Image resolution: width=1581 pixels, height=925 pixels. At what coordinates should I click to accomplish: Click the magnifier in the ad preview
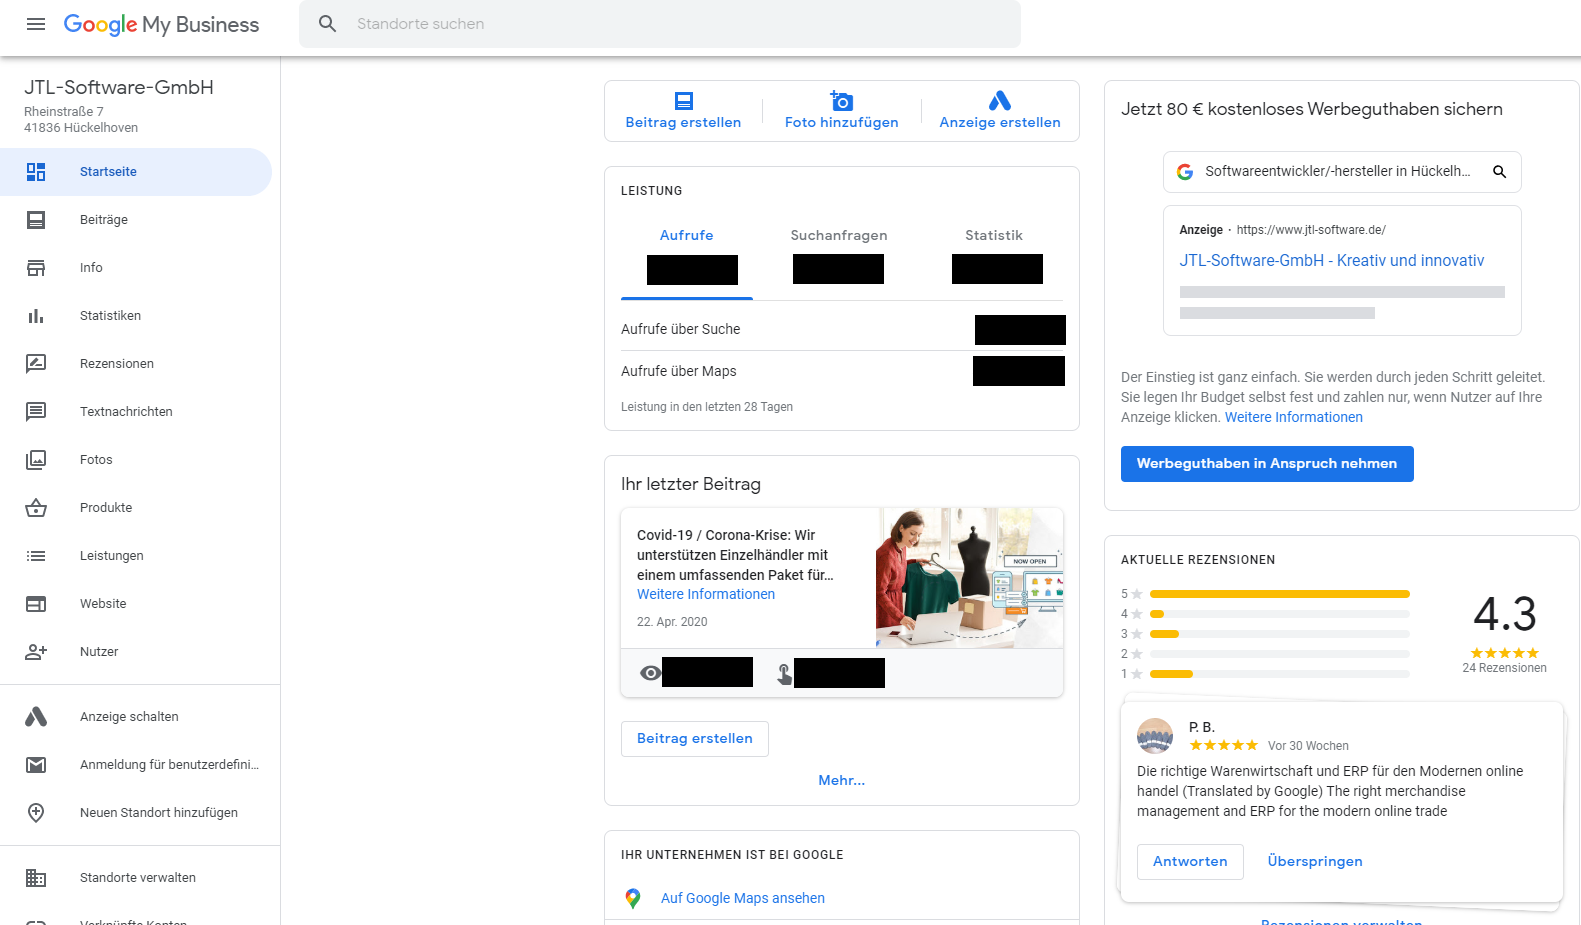tap(1499, 172)
